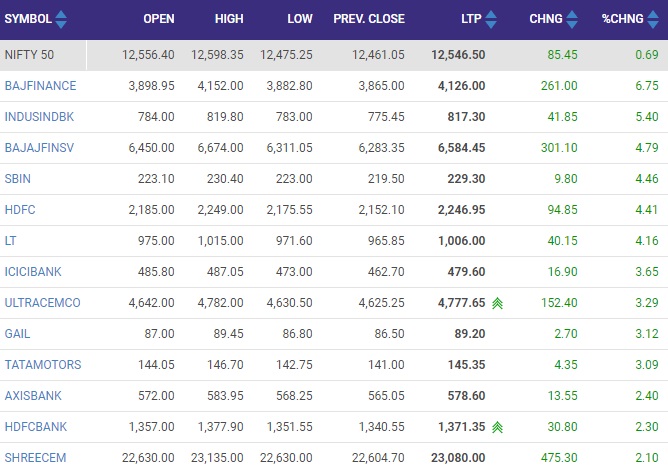Select HDFC change value 94.85

point(563,210)
